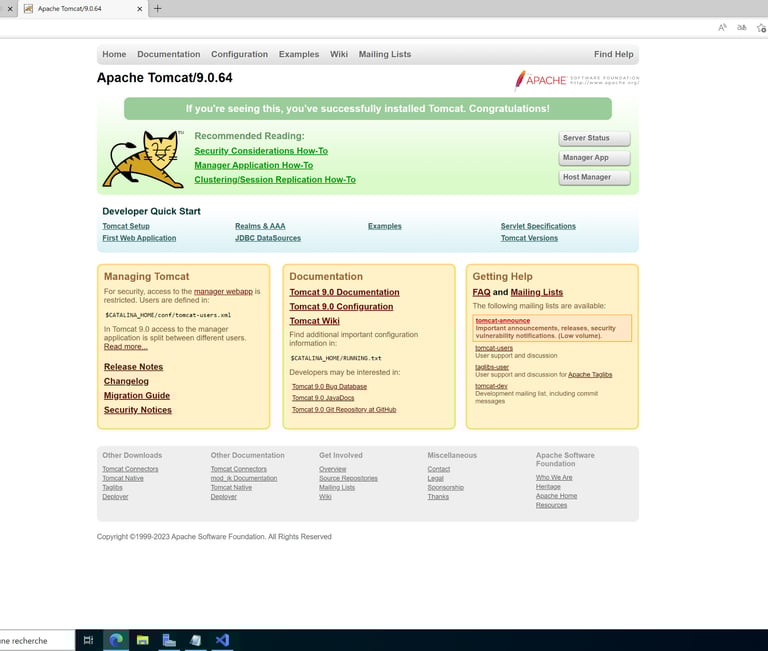Open the notepad-style taskbar icon

pyautogui.click(x=195, y=640)
